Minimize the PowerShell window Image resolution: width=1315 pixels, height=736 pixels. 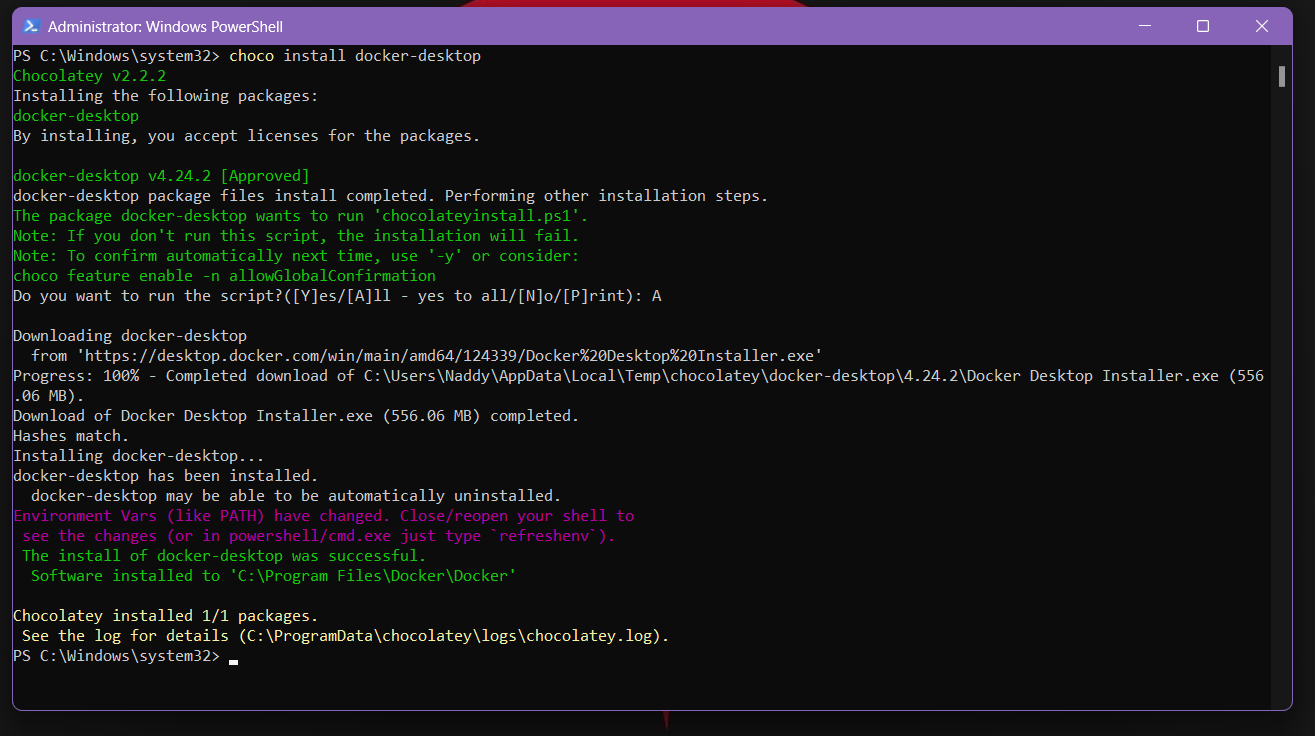(1145, 26)
